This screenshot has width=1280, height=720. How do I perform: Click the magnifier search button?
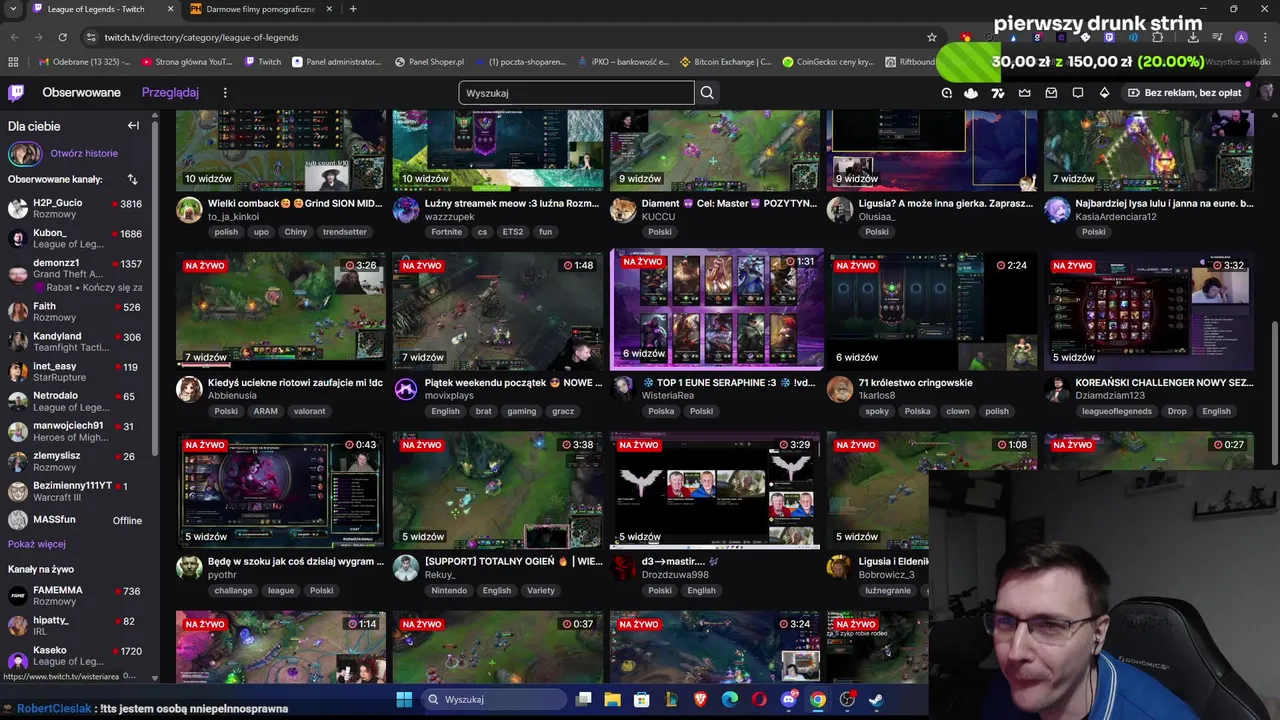pos(707,93)
